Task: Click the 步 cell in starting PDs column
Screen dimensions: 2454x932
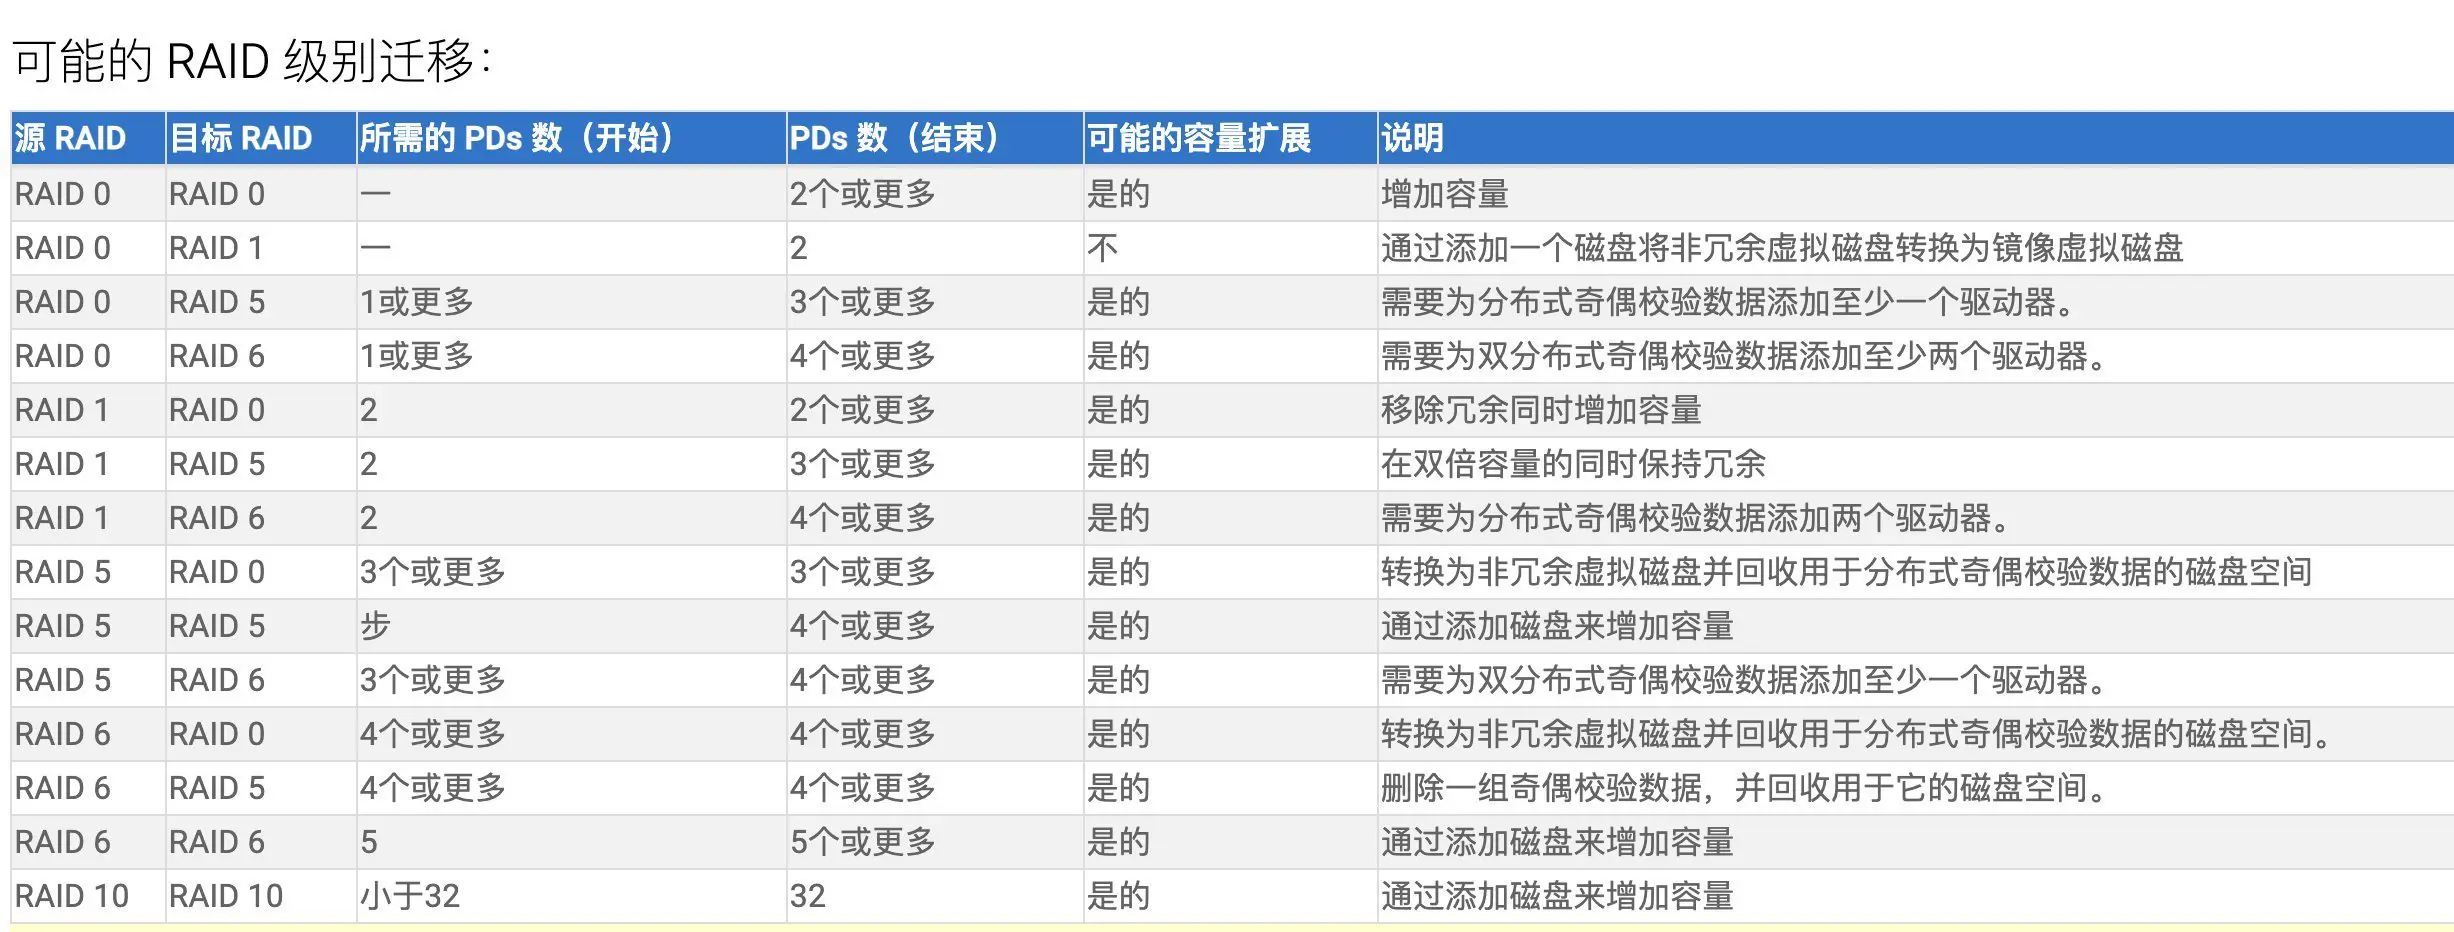Action: pyautogui.click(x=375, y=626)
